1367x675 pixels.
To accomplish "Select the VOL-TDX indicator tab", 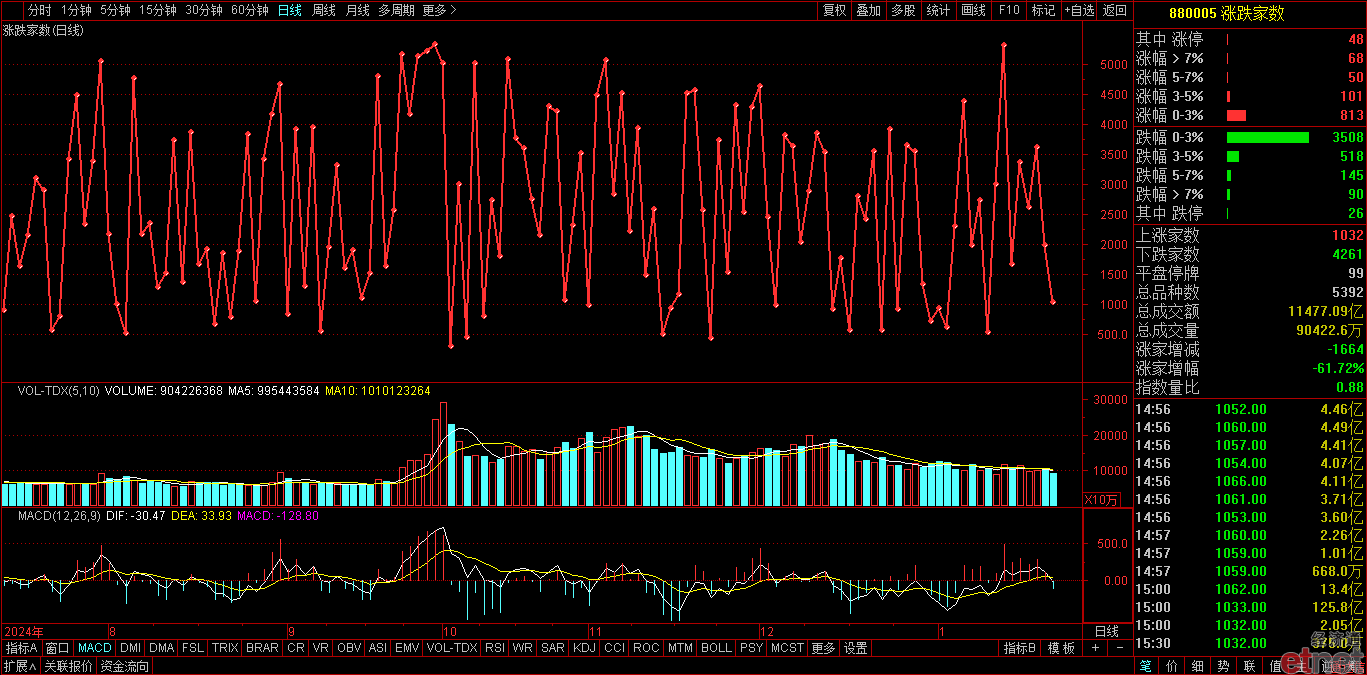I will click(x=452, y=648).
